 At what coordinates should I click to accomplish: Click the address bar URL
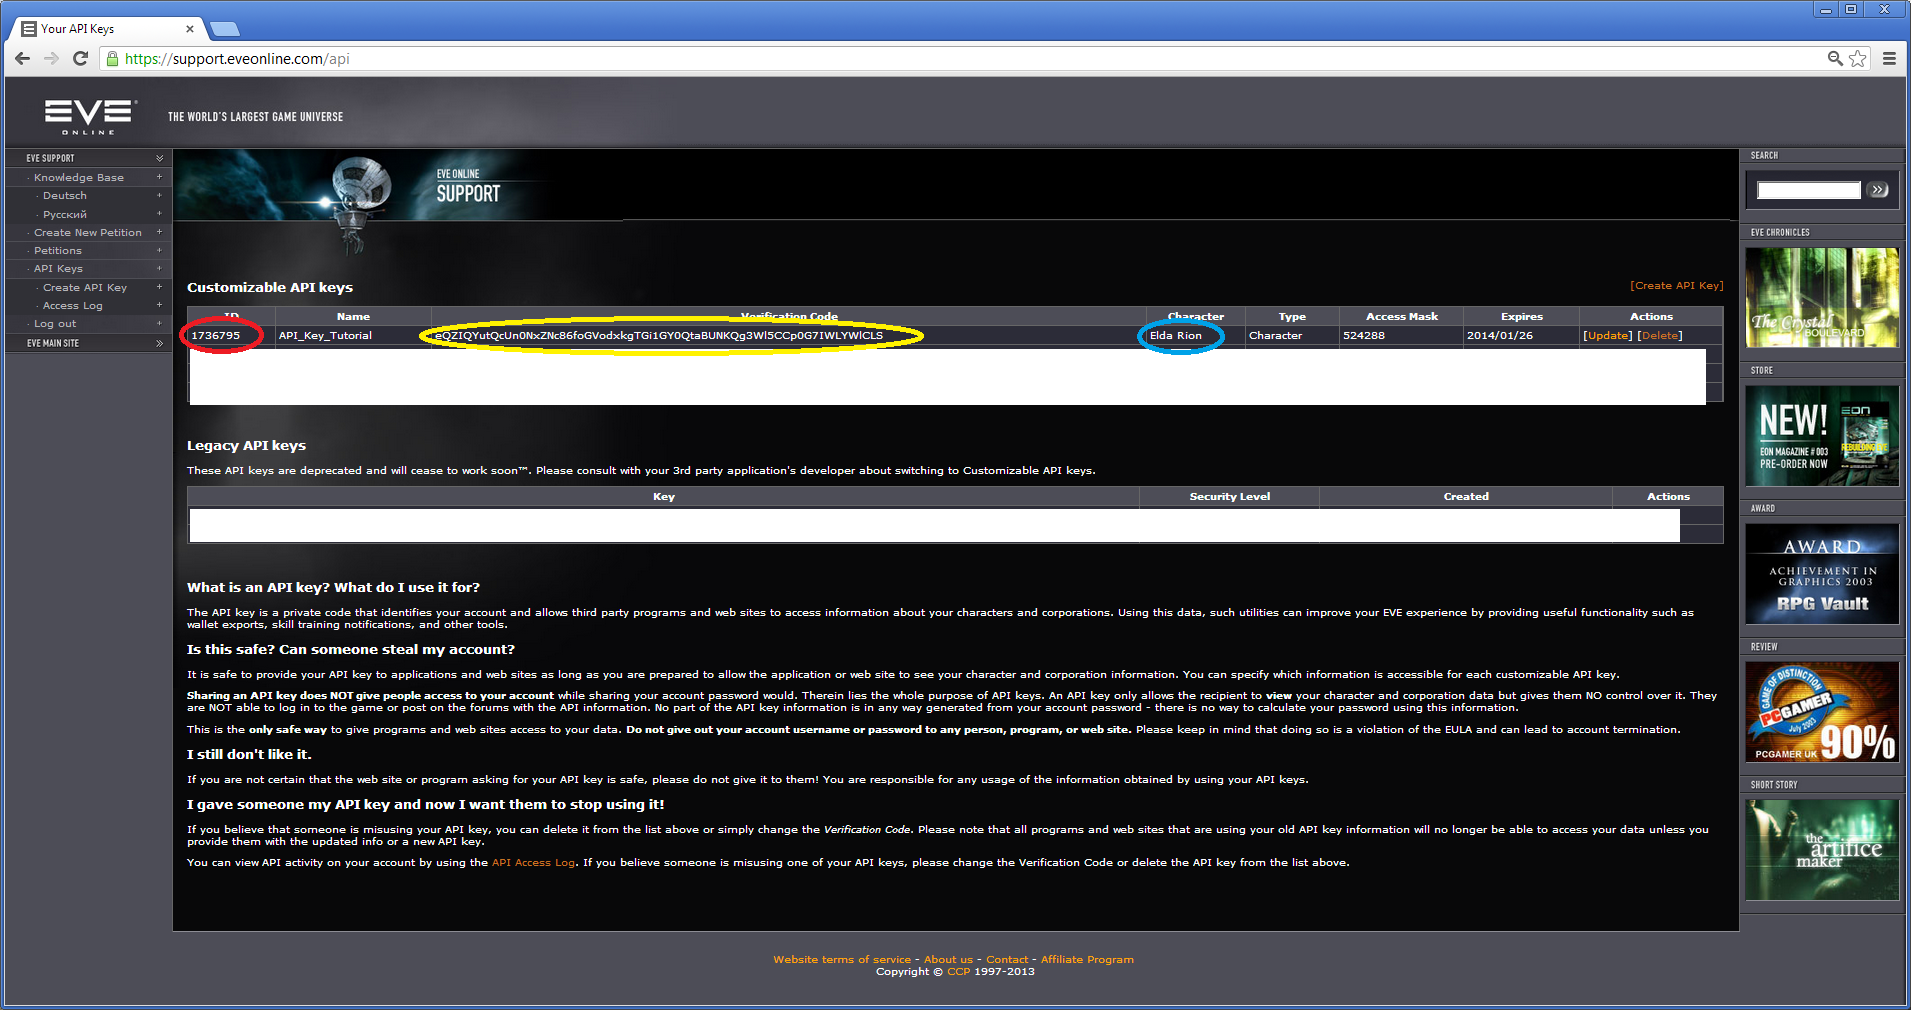click(237, 59)
